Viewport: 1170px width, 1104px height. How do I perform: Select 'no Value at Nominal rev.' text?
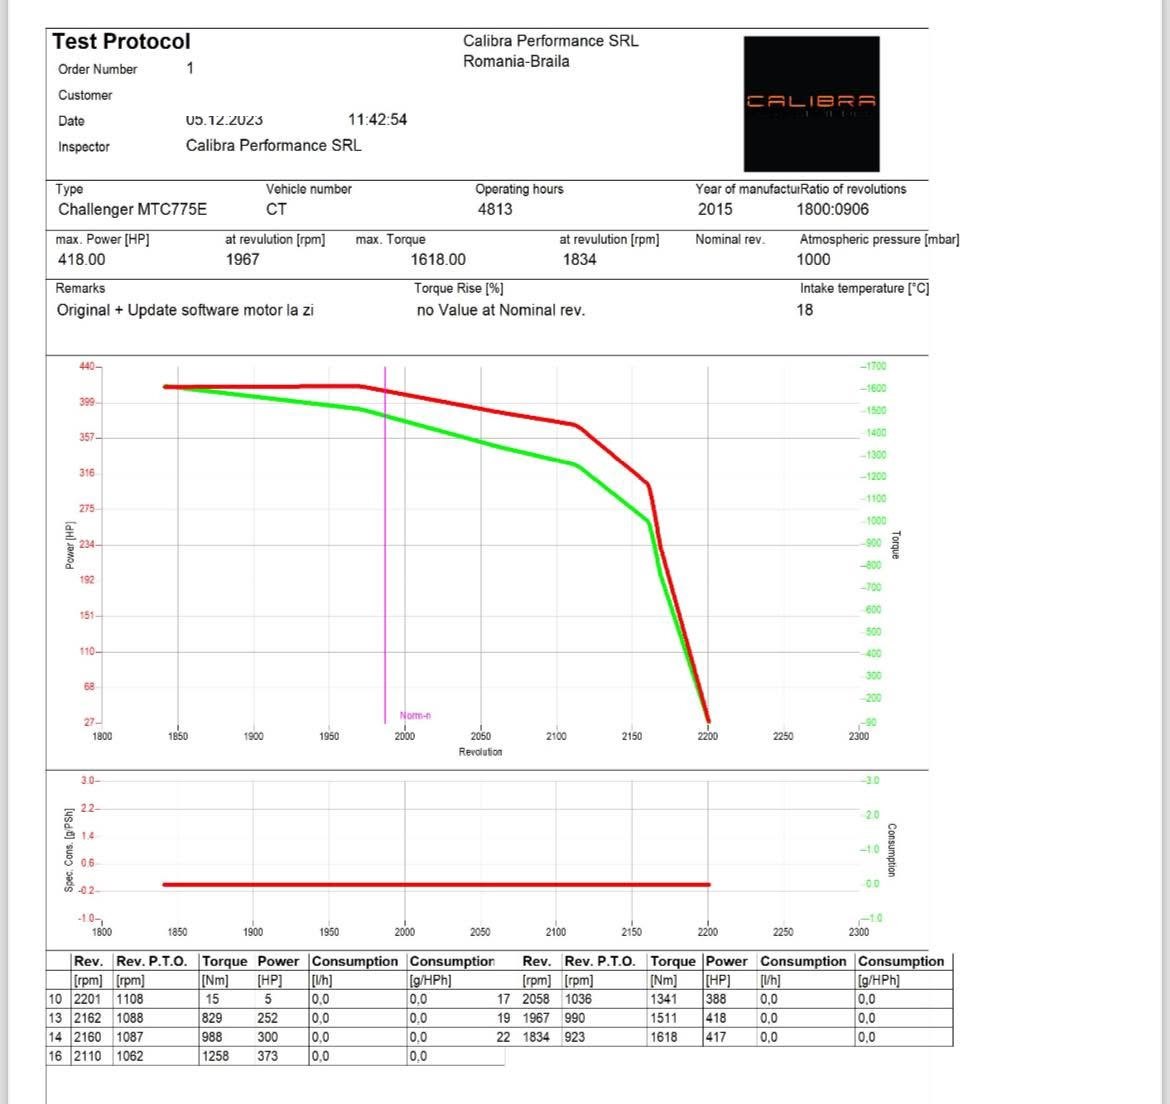pyautogui.click(x=501, y=310)
